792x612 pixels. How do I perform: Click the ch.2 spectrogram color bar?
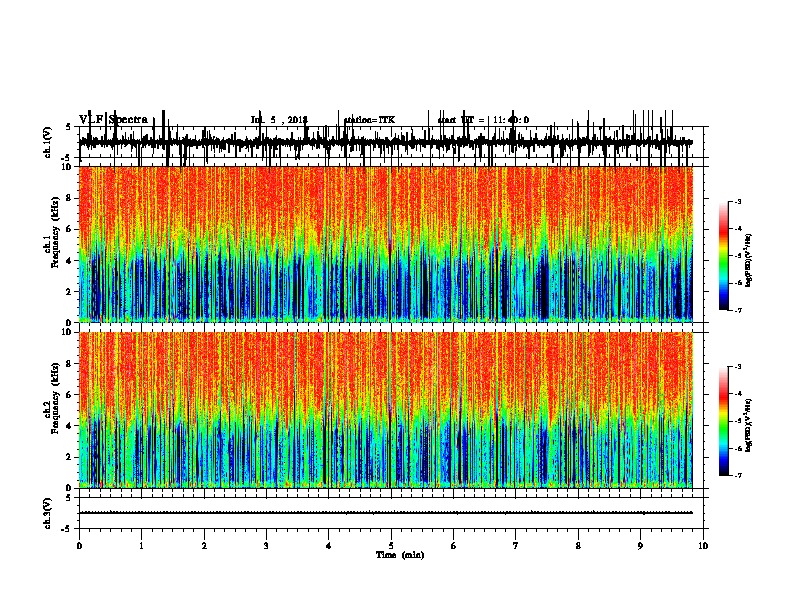point(724,421)
